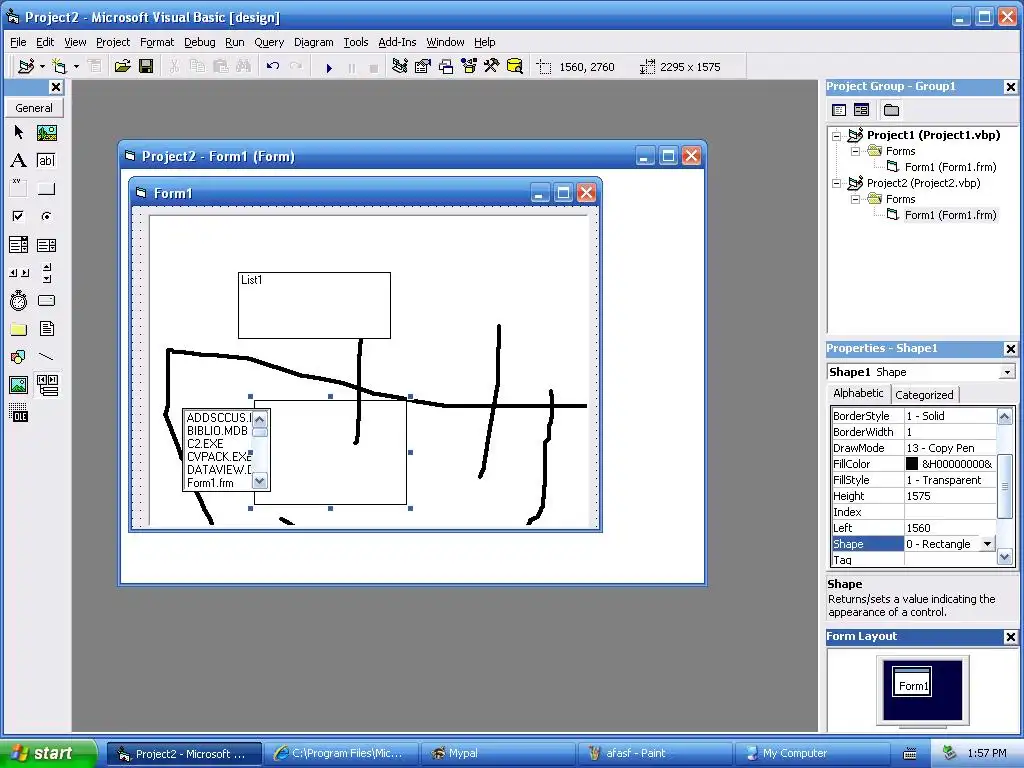1024x768 pixels.
Task: Select the CheckBox tool in the toolbox
Action: [x=18, y=216]
